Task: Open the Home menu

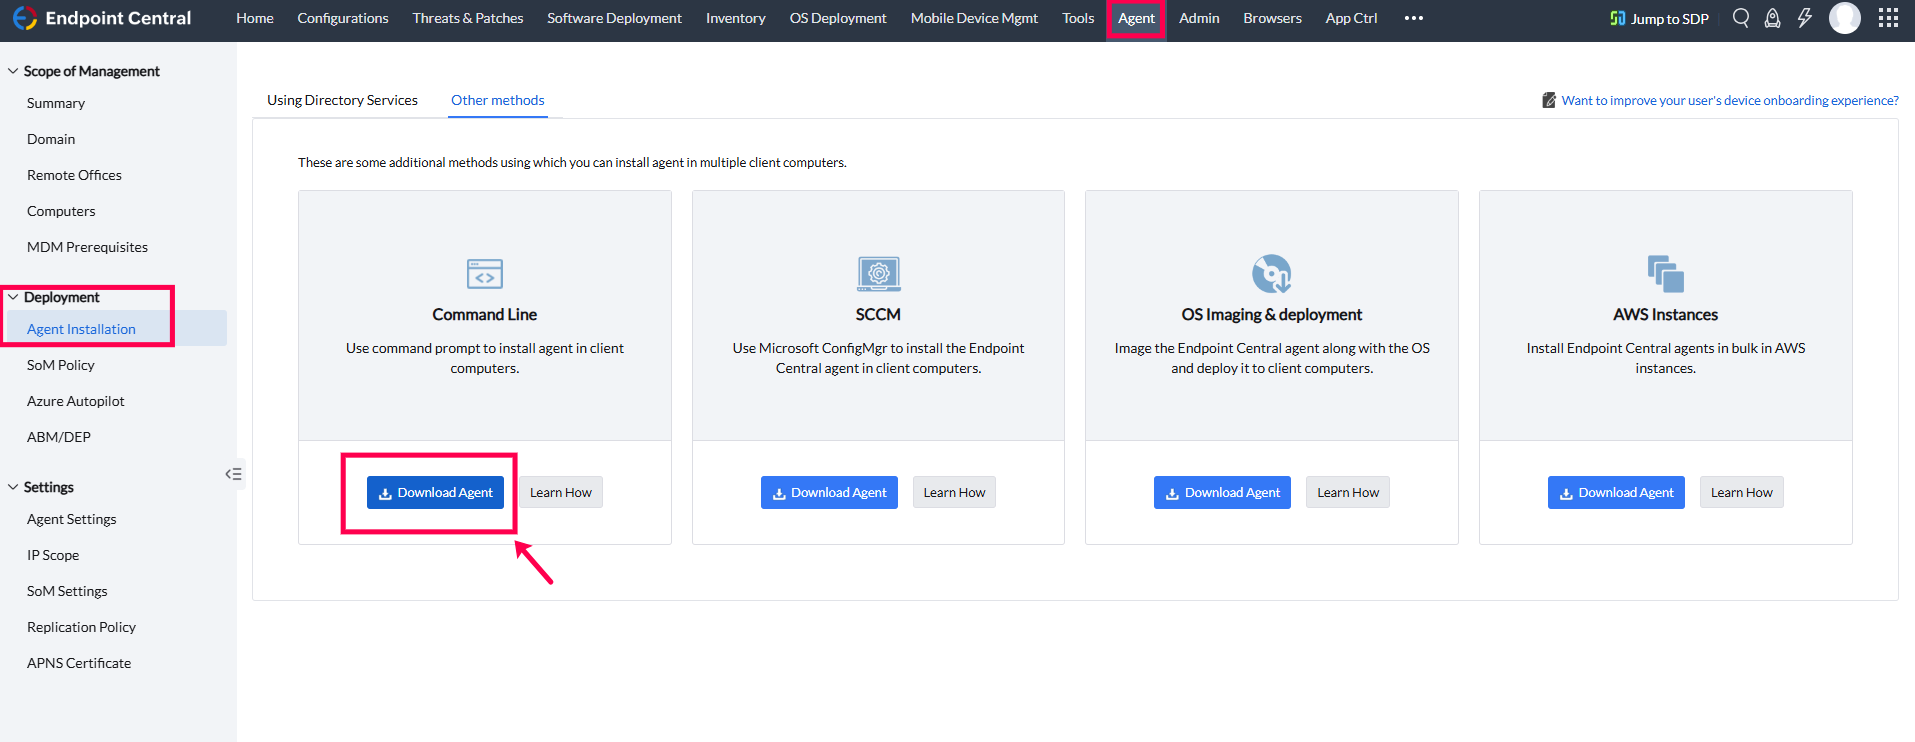Action: click(x=255, y=18)
